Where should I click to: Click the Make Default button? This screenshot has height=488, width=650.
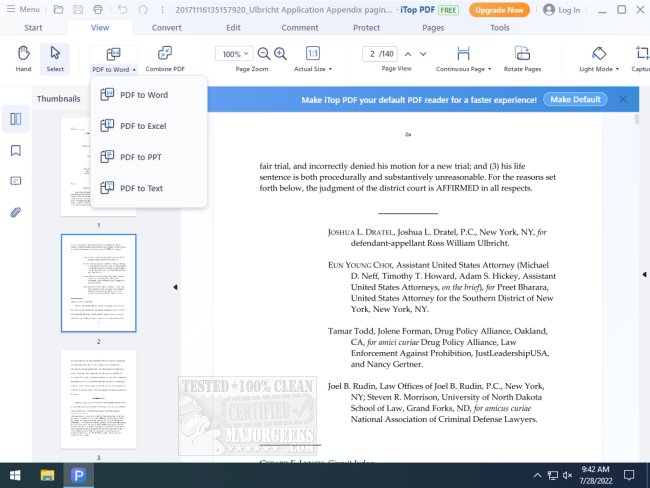coord(575,100)
